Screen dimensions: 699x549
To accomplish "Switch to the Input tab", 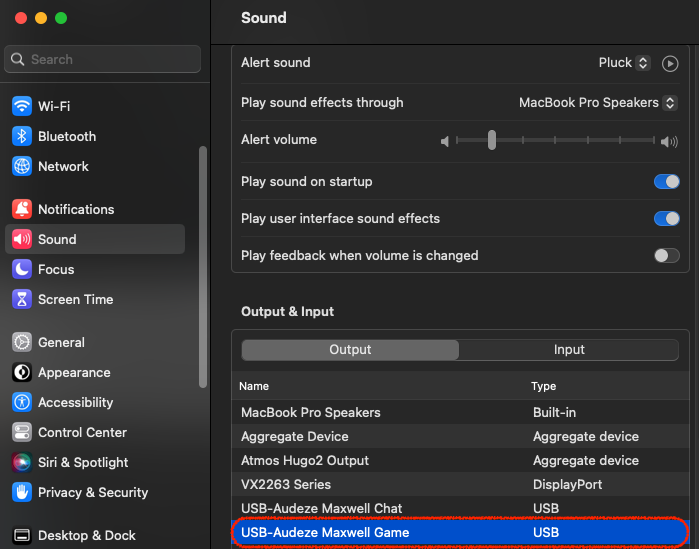I will pos(568,350).
